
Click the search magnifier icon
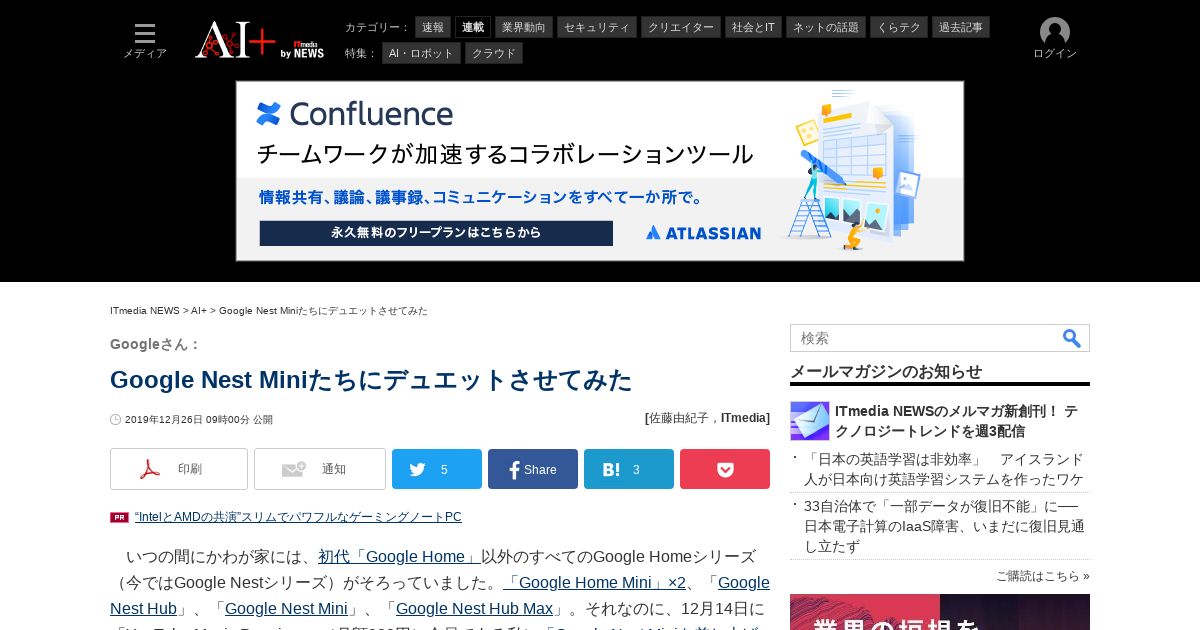(x=1071, y=338)
